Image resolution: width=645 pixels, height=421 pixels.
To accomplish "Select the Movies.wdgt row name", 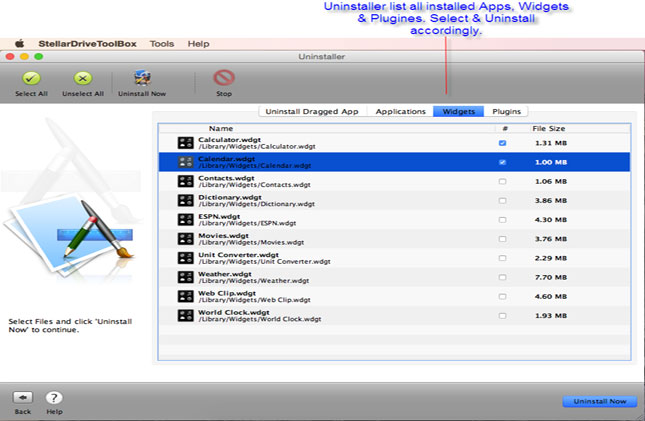I will (223, 235).
